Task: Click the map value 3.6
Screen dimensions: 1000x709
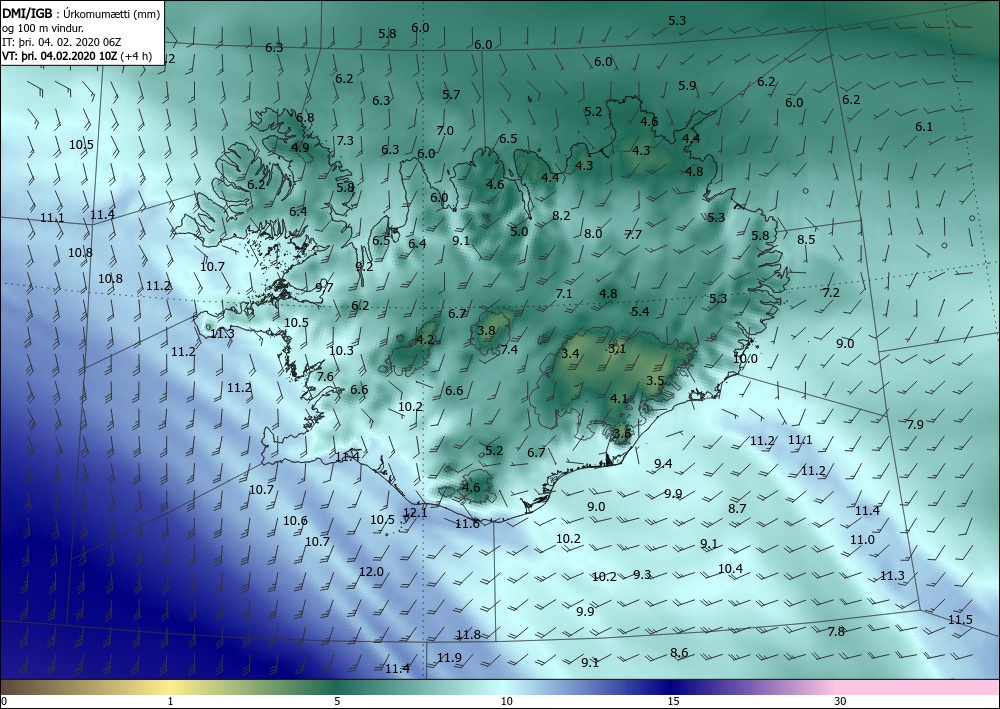Action: tap(622, 434)
